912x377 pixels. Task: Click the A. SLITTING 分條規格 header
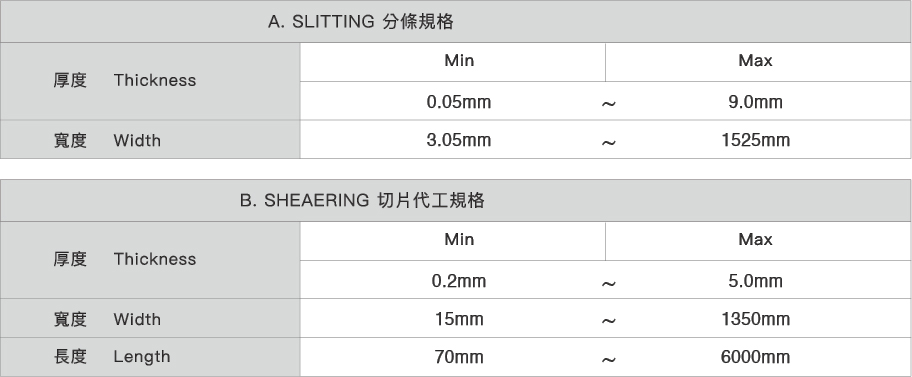(x=361, y=22)
